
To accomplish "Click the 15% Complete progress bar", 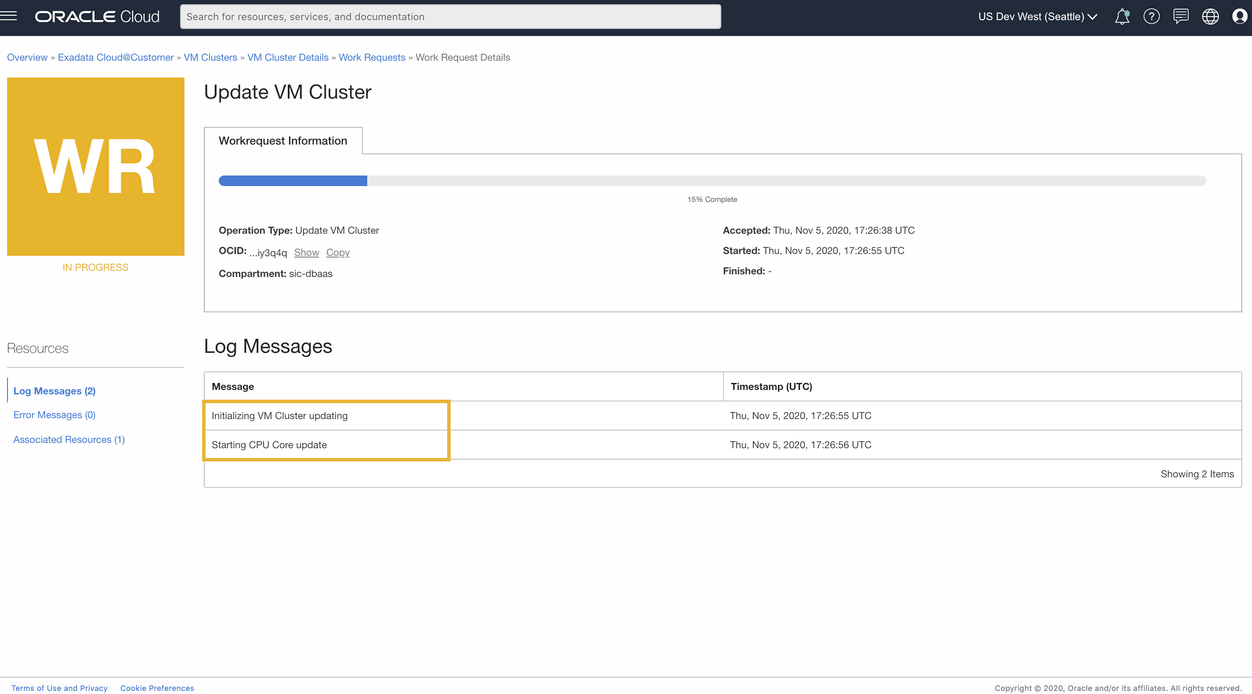I will click(x=711, y=180).
